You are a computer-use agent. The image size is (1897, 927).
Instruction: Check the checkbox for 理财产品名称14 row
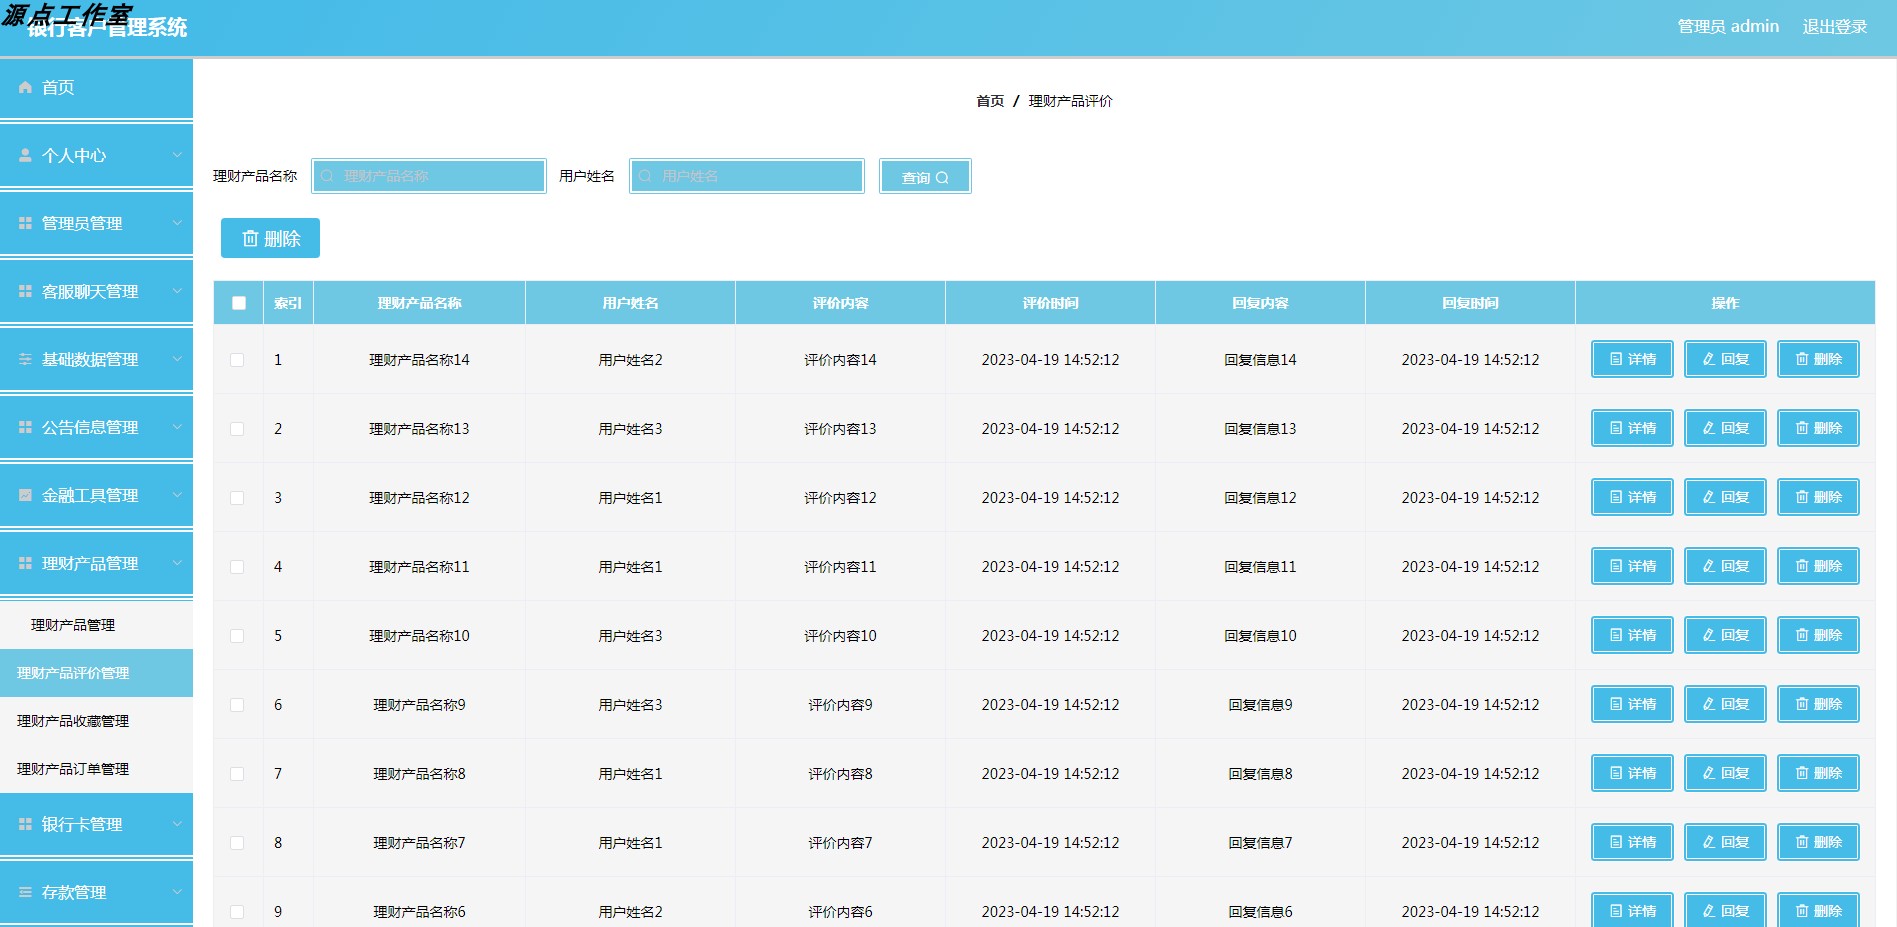point(237,359)
